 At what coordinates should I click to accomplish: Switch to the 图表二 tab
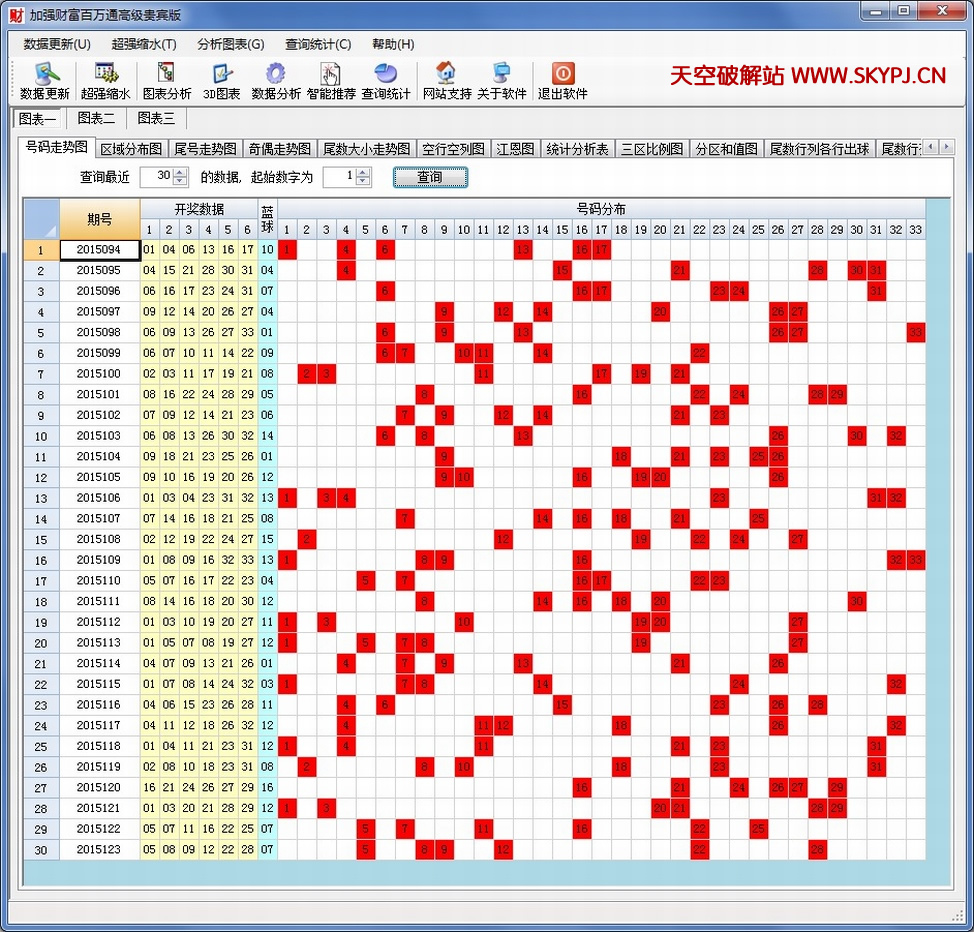(x=96, y=118)
